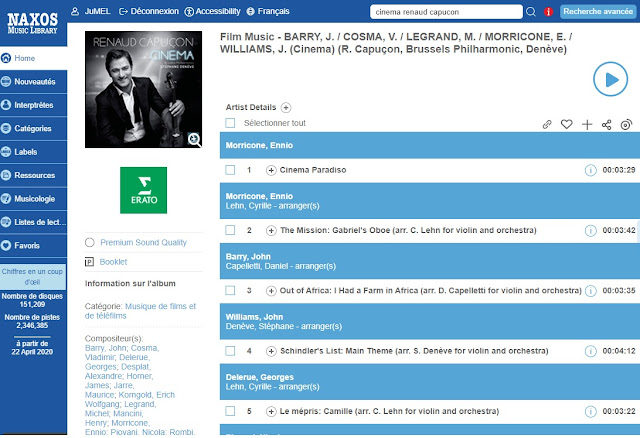The height and width of the screenshot is (438, 640).
Task: Click Williams, John composer header
Action: (254, 317)
